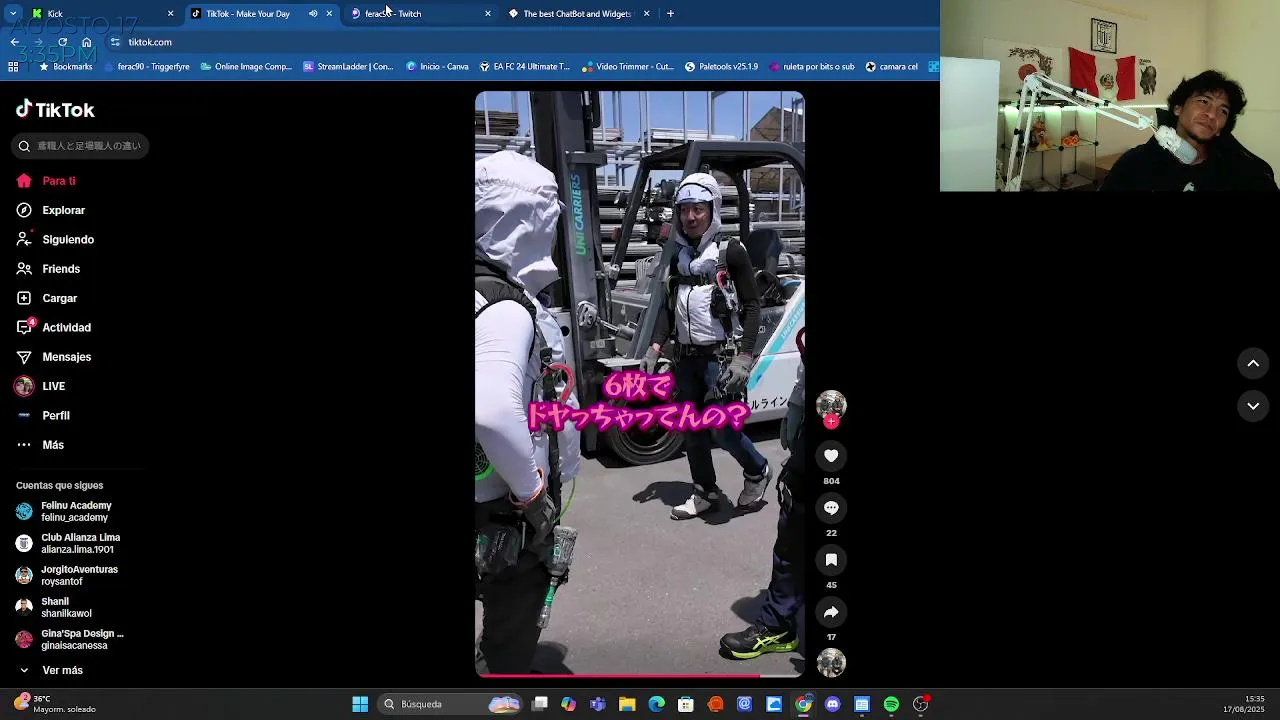Open the Bookmarks folder
The width and height of the screenshot is (1280, 720).
[65, 67]
